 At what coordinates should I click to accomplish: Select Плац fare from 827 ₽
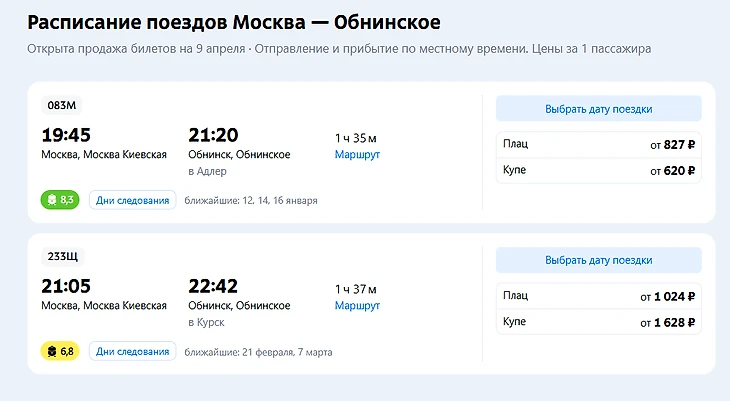(598, 145)
